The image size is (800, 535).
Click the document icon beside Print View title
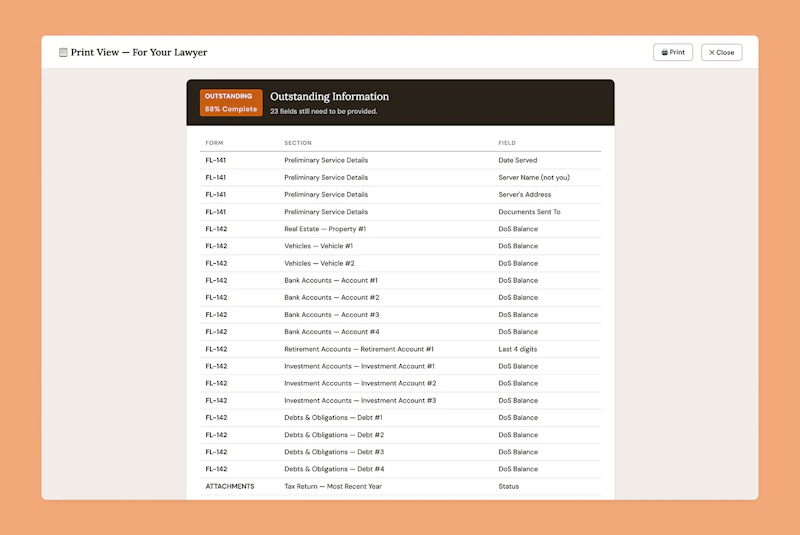pyautogui.click(x=63, y=52)
